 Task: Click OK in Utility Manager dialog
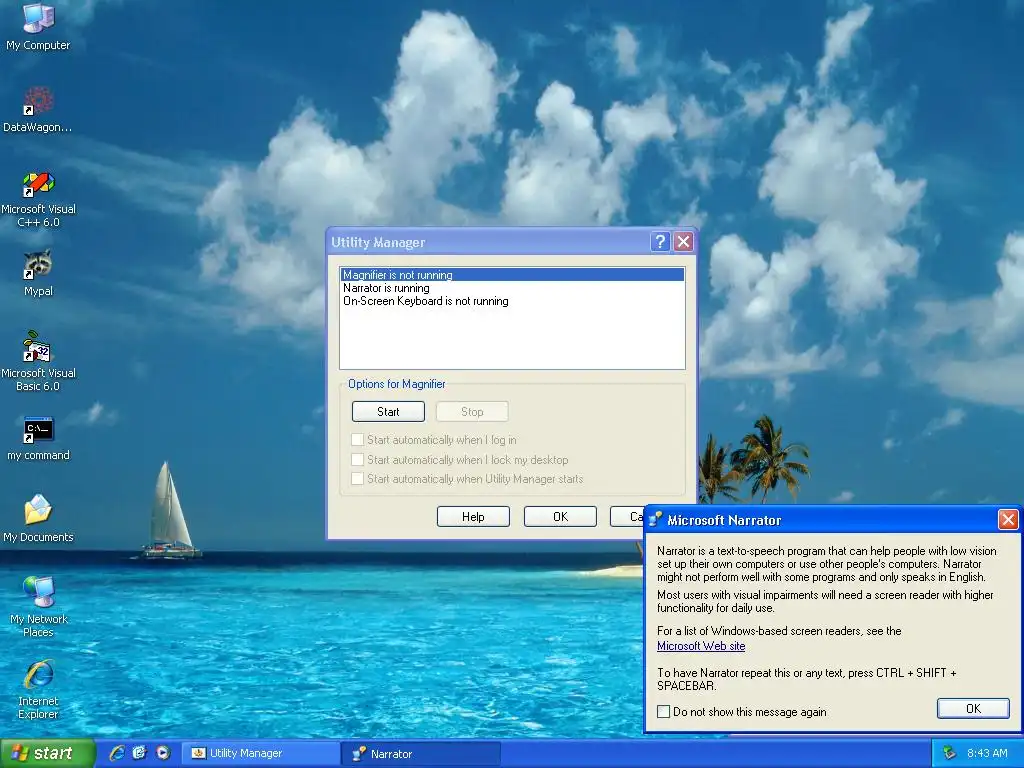click(x=560, y=517)
